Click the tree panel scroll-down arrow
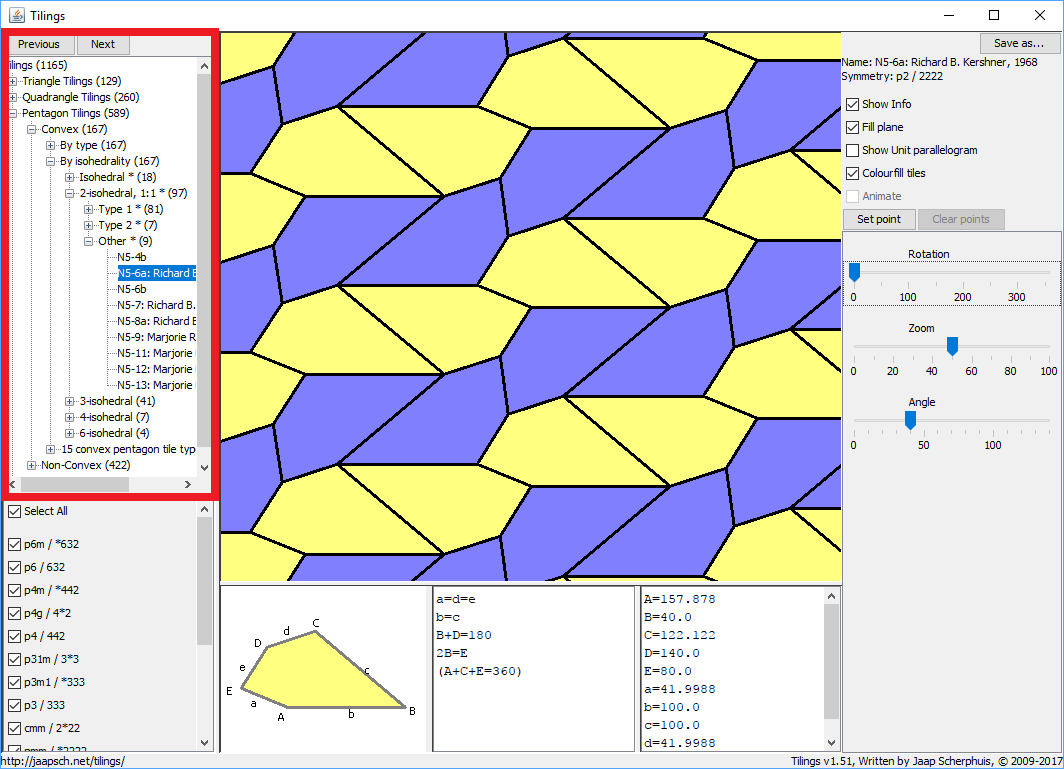Image resolution: width=1064 pixels, height=769 pixels. (204, 468)
